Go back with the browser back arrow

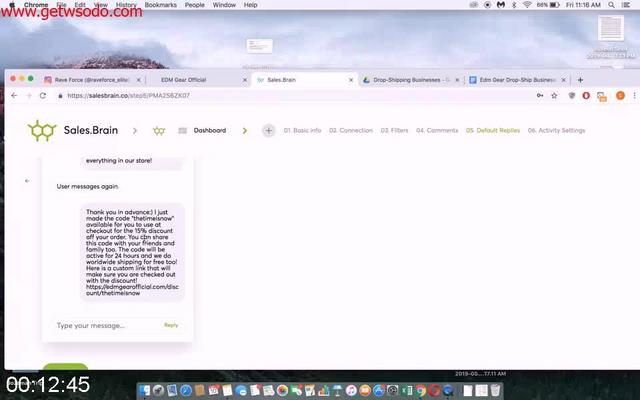click(14, 96)
